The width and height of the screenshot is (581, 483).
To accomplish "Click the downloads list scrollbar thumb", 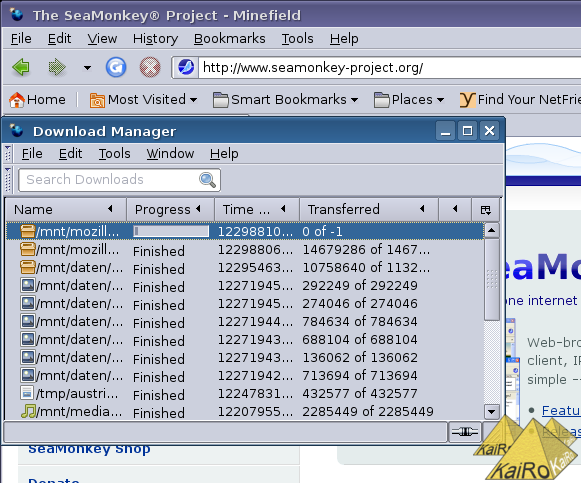I will [492, 280].
